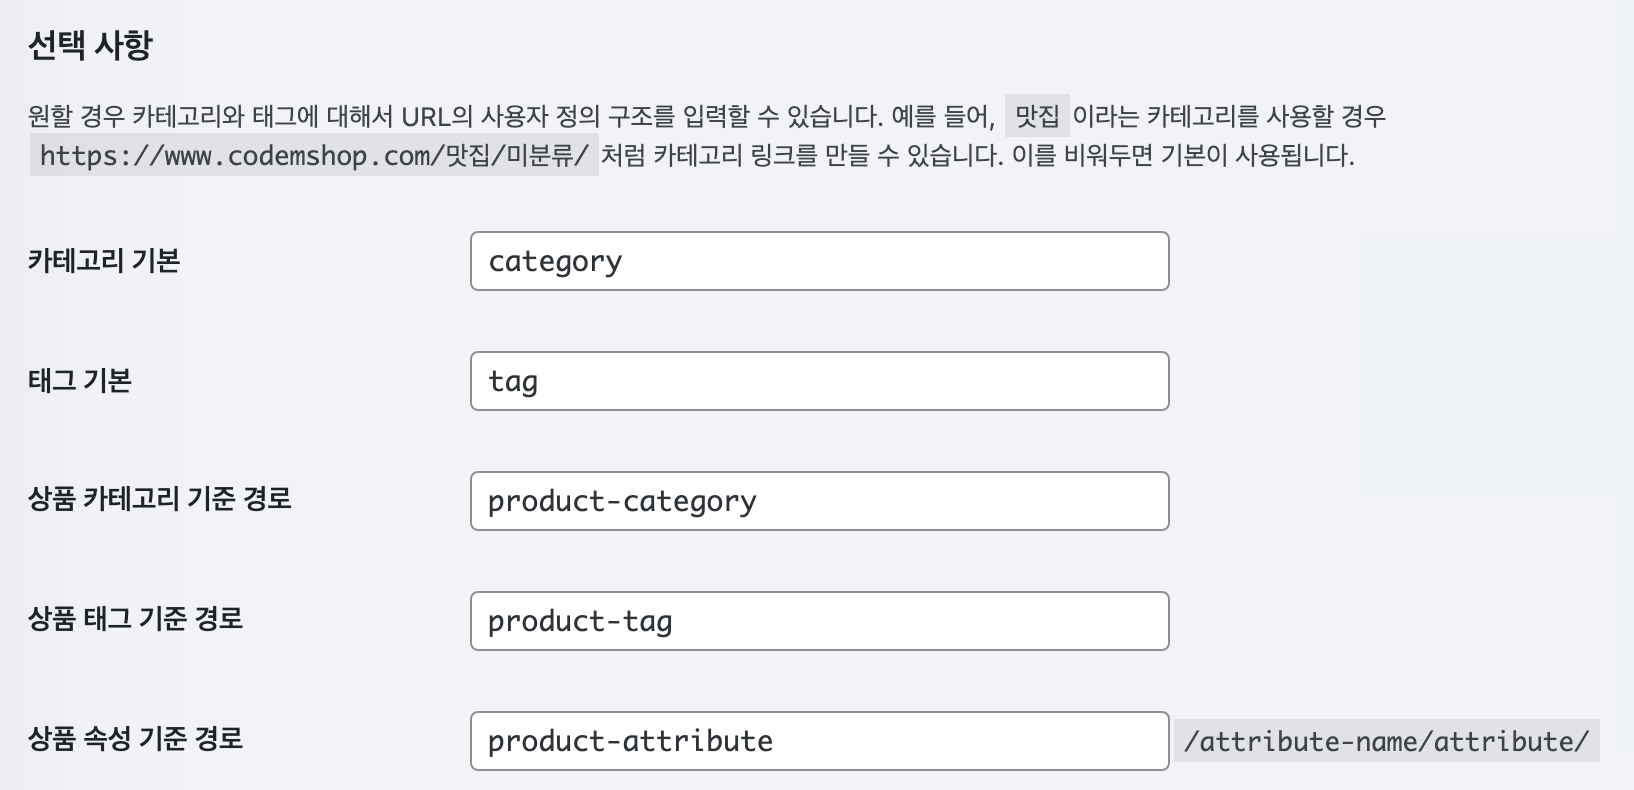Click the 카테고리 기본 label
The image size is (1634, 790).
[104, 261]
